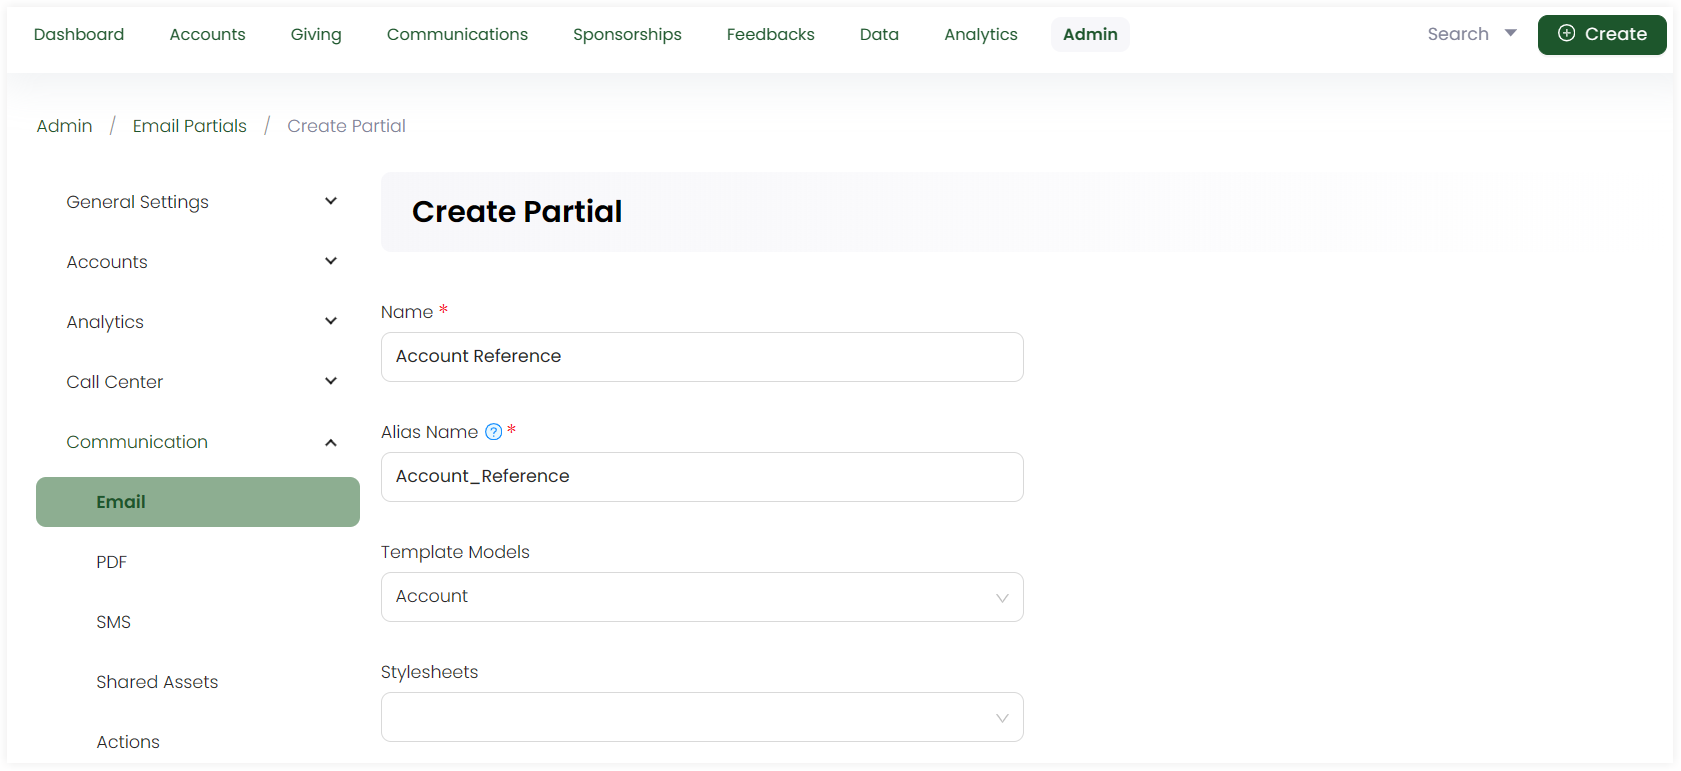The width and height of the screenshot is (1681, 771).
Task: Open Analytics in the top navigation
Action: (x=981, y=34)
